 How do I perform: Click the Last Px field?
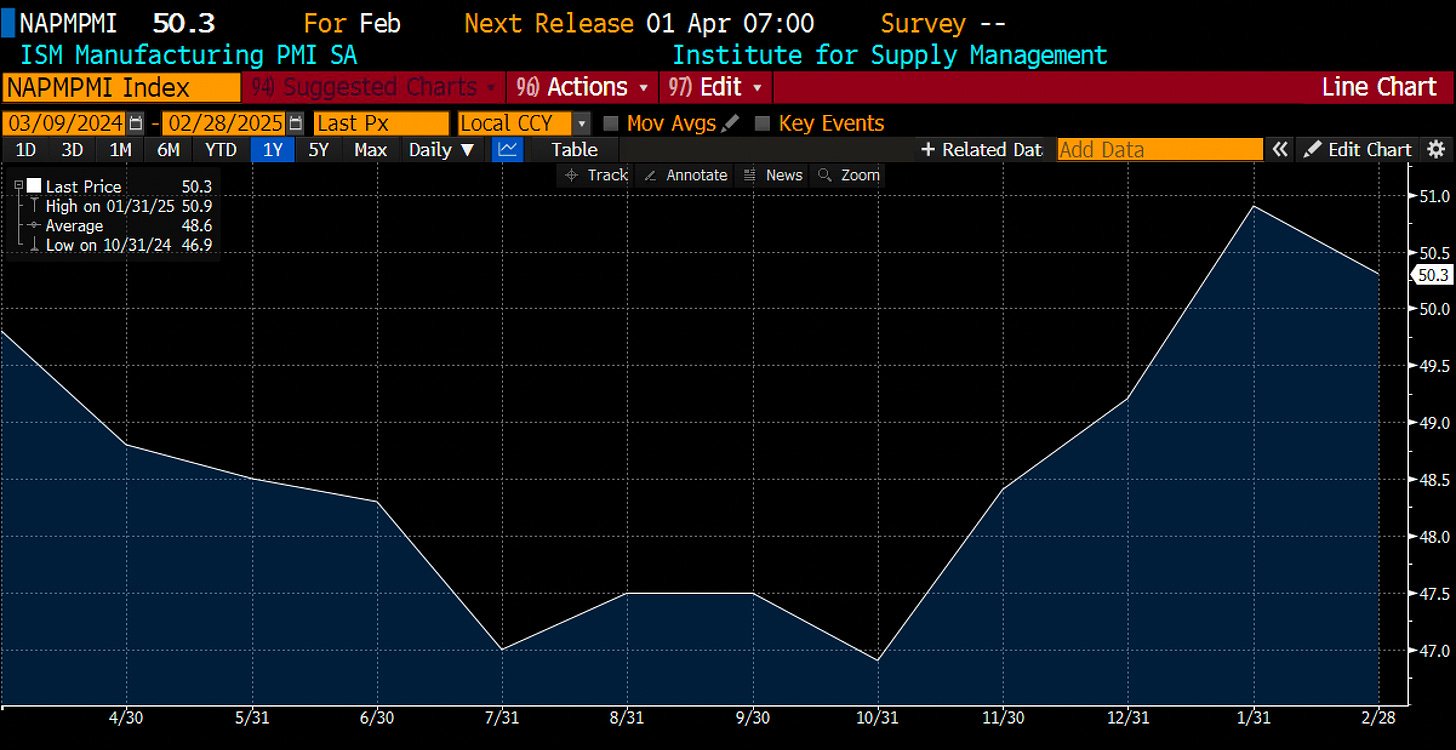tap(381, 124)
